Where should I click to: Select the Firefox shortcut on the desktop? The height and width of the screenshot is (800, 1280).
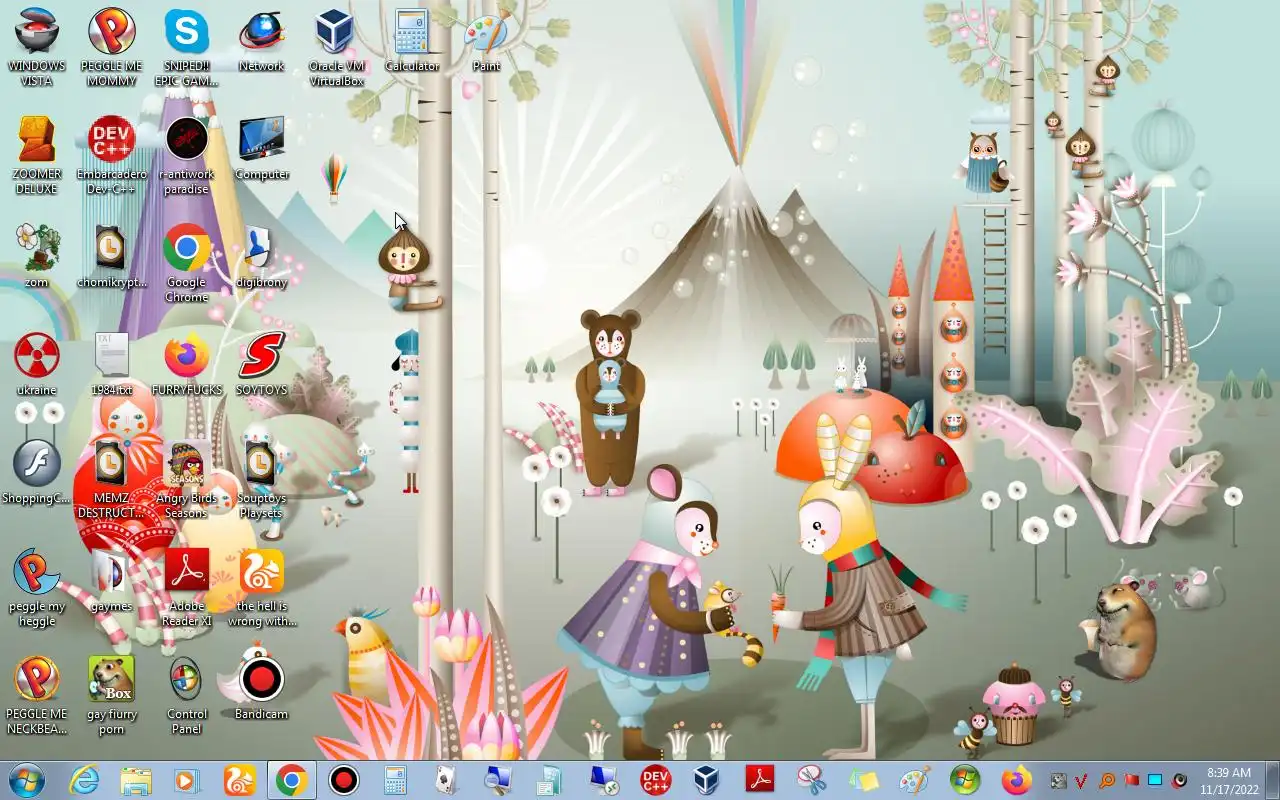click(x=186, y=365)
